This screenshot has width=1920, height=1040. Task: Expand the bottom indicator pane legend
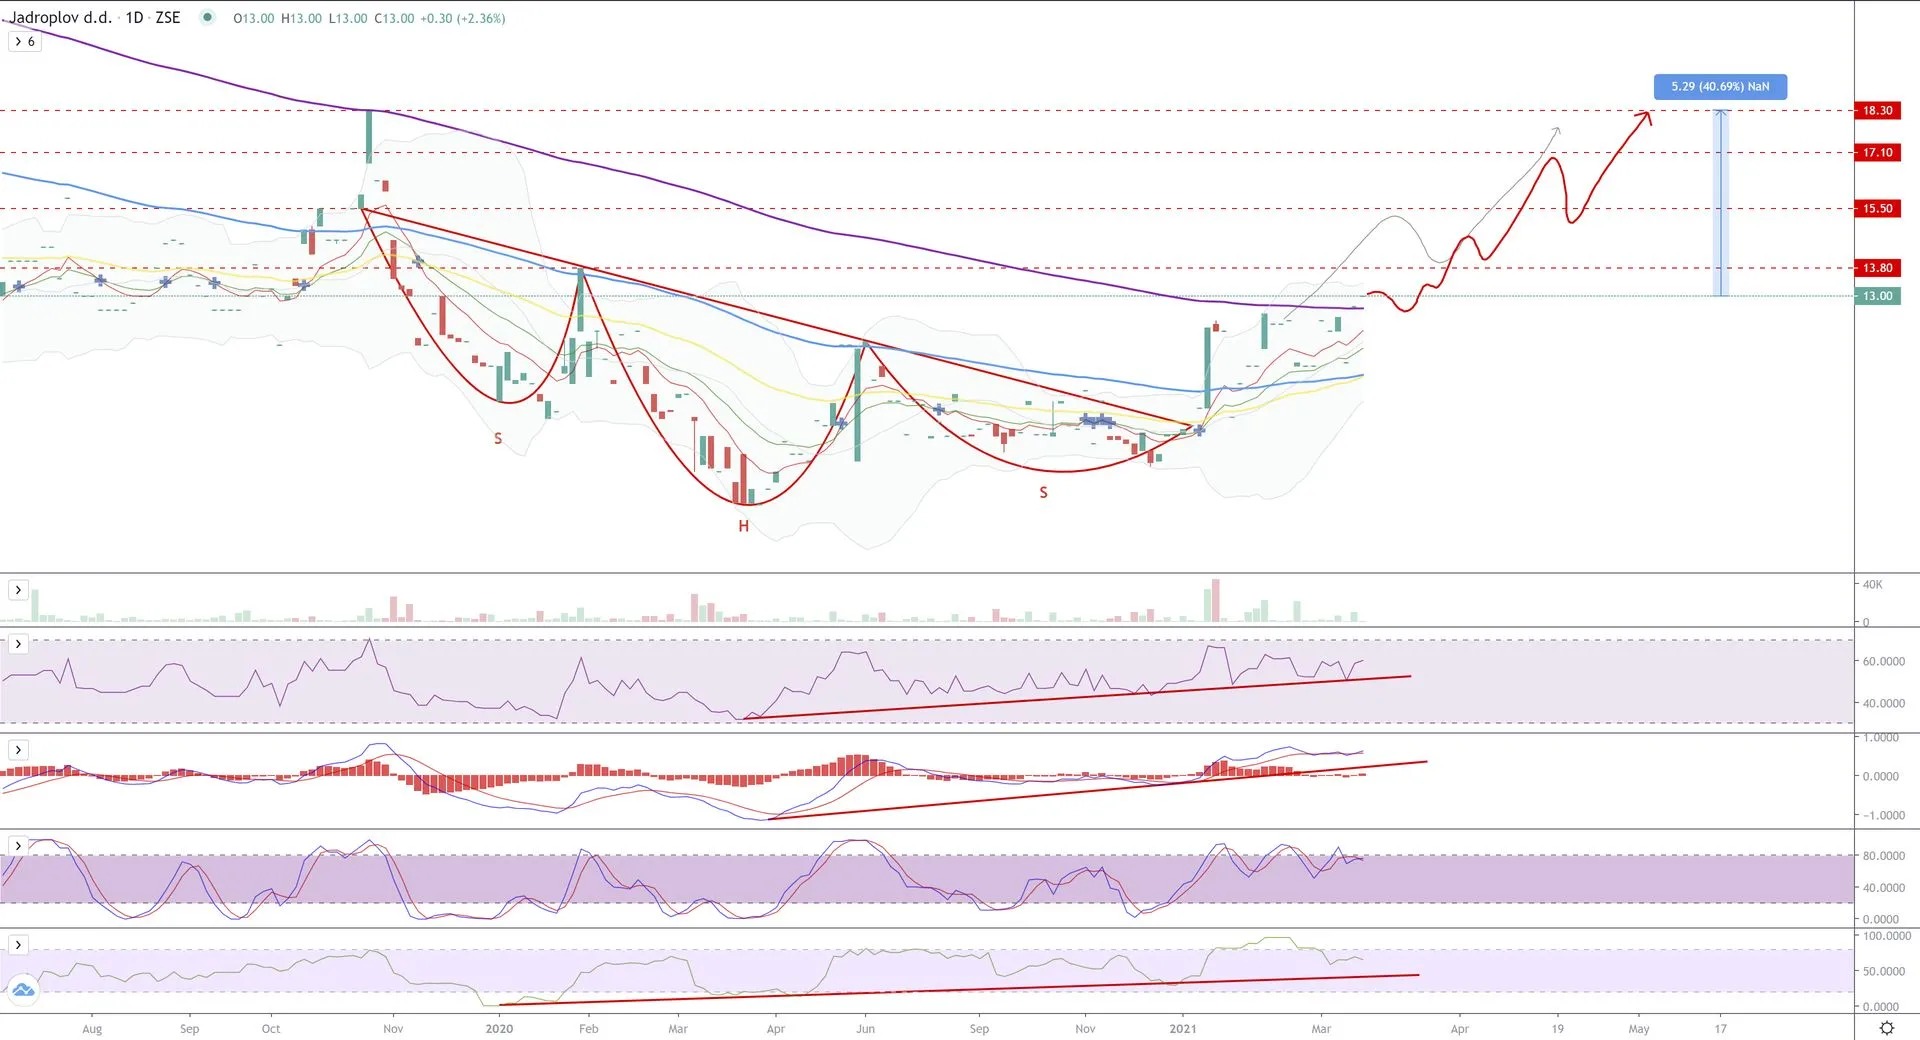(x=18, y=945)
